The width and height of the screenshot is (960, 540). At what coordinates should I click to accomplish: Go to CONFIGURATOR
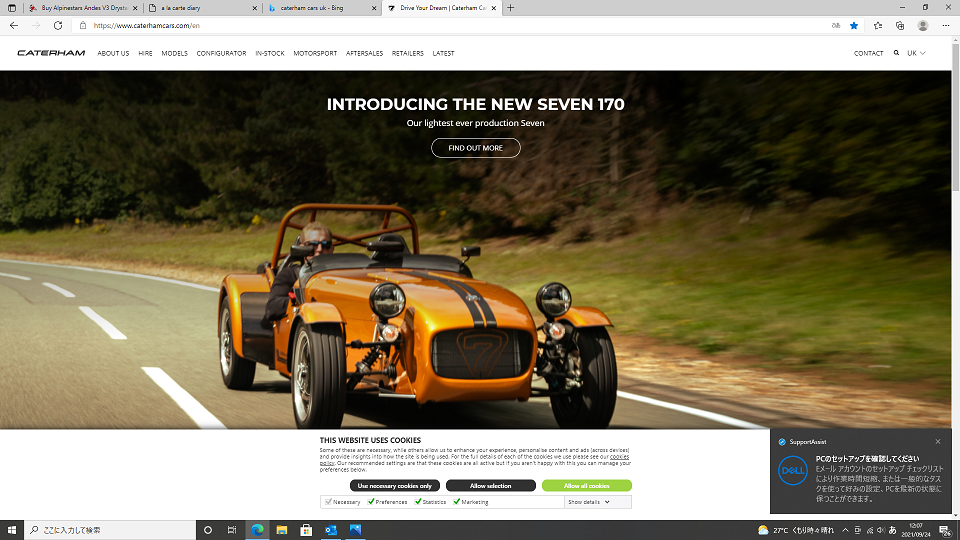[221, 53]
